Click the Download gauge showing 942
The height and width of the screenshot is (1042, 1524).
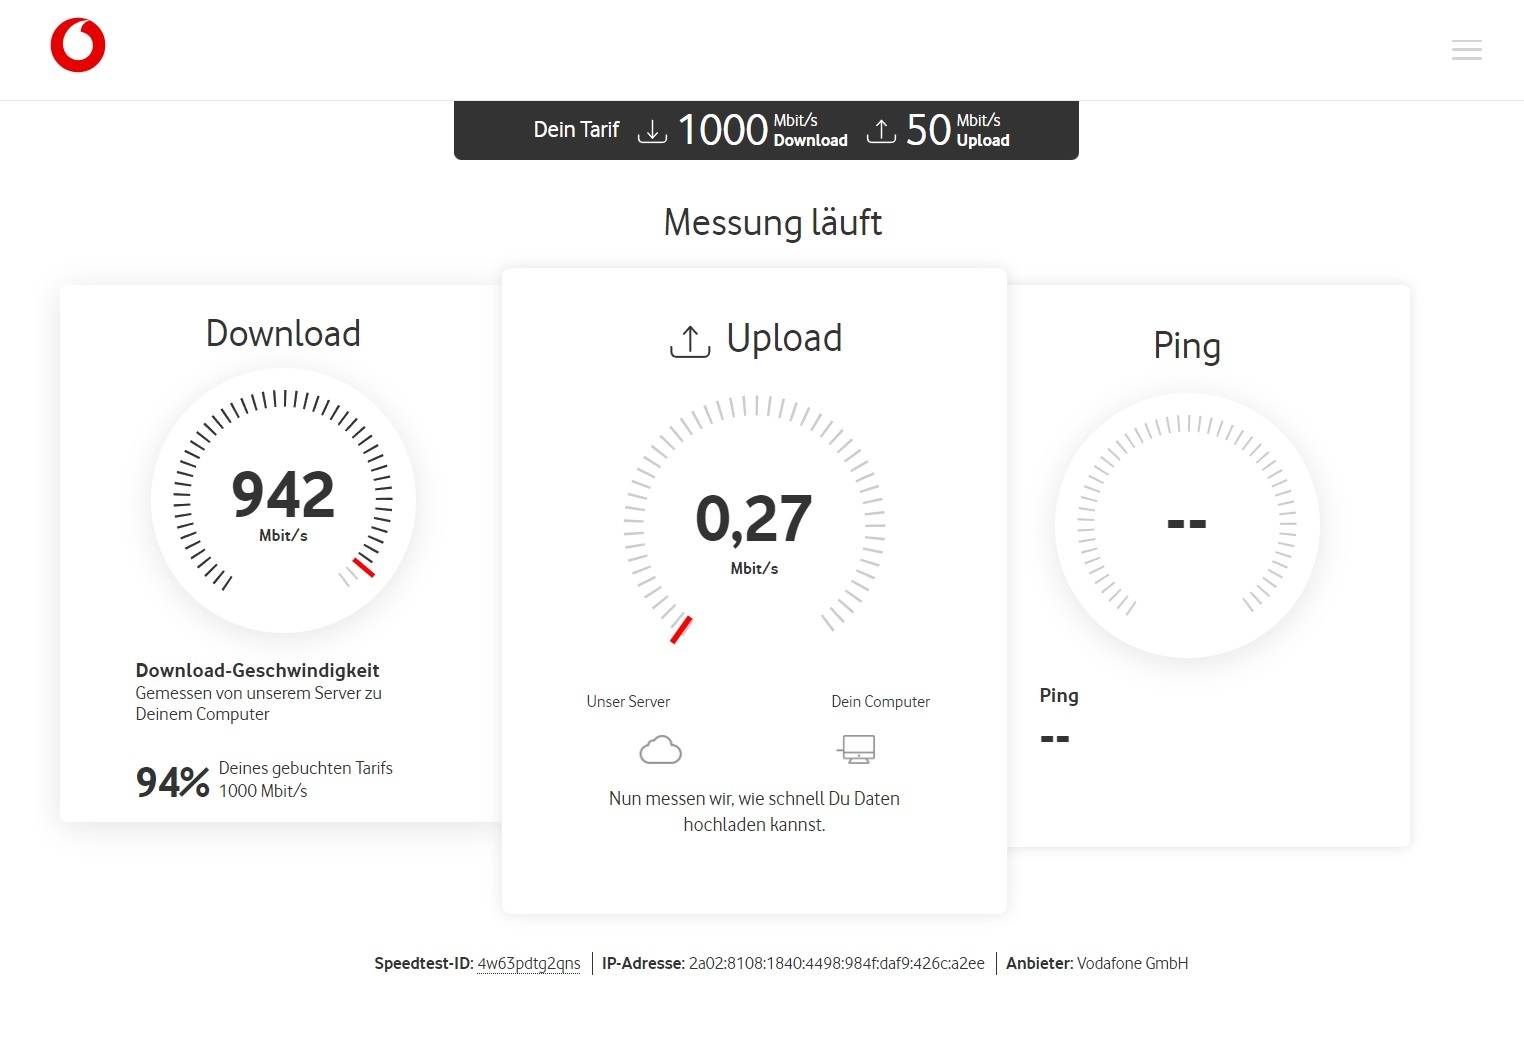click(283, 500)
